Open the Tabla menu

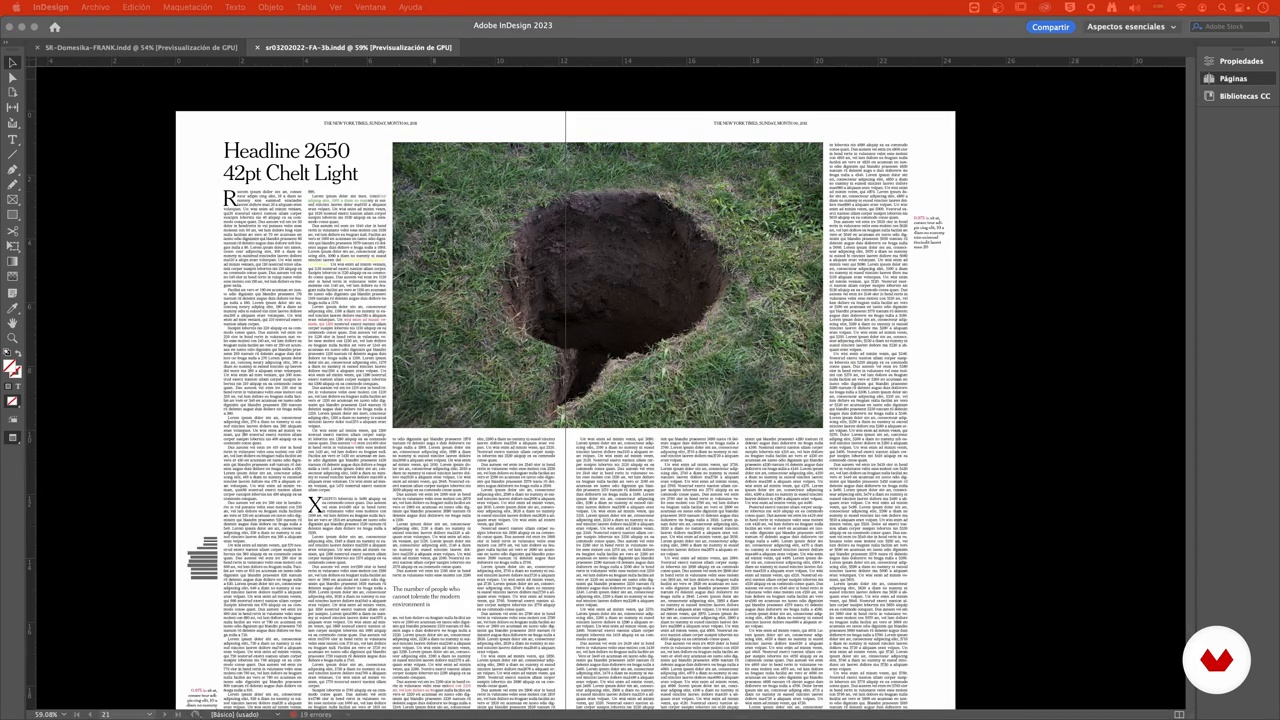pos(307,7)
